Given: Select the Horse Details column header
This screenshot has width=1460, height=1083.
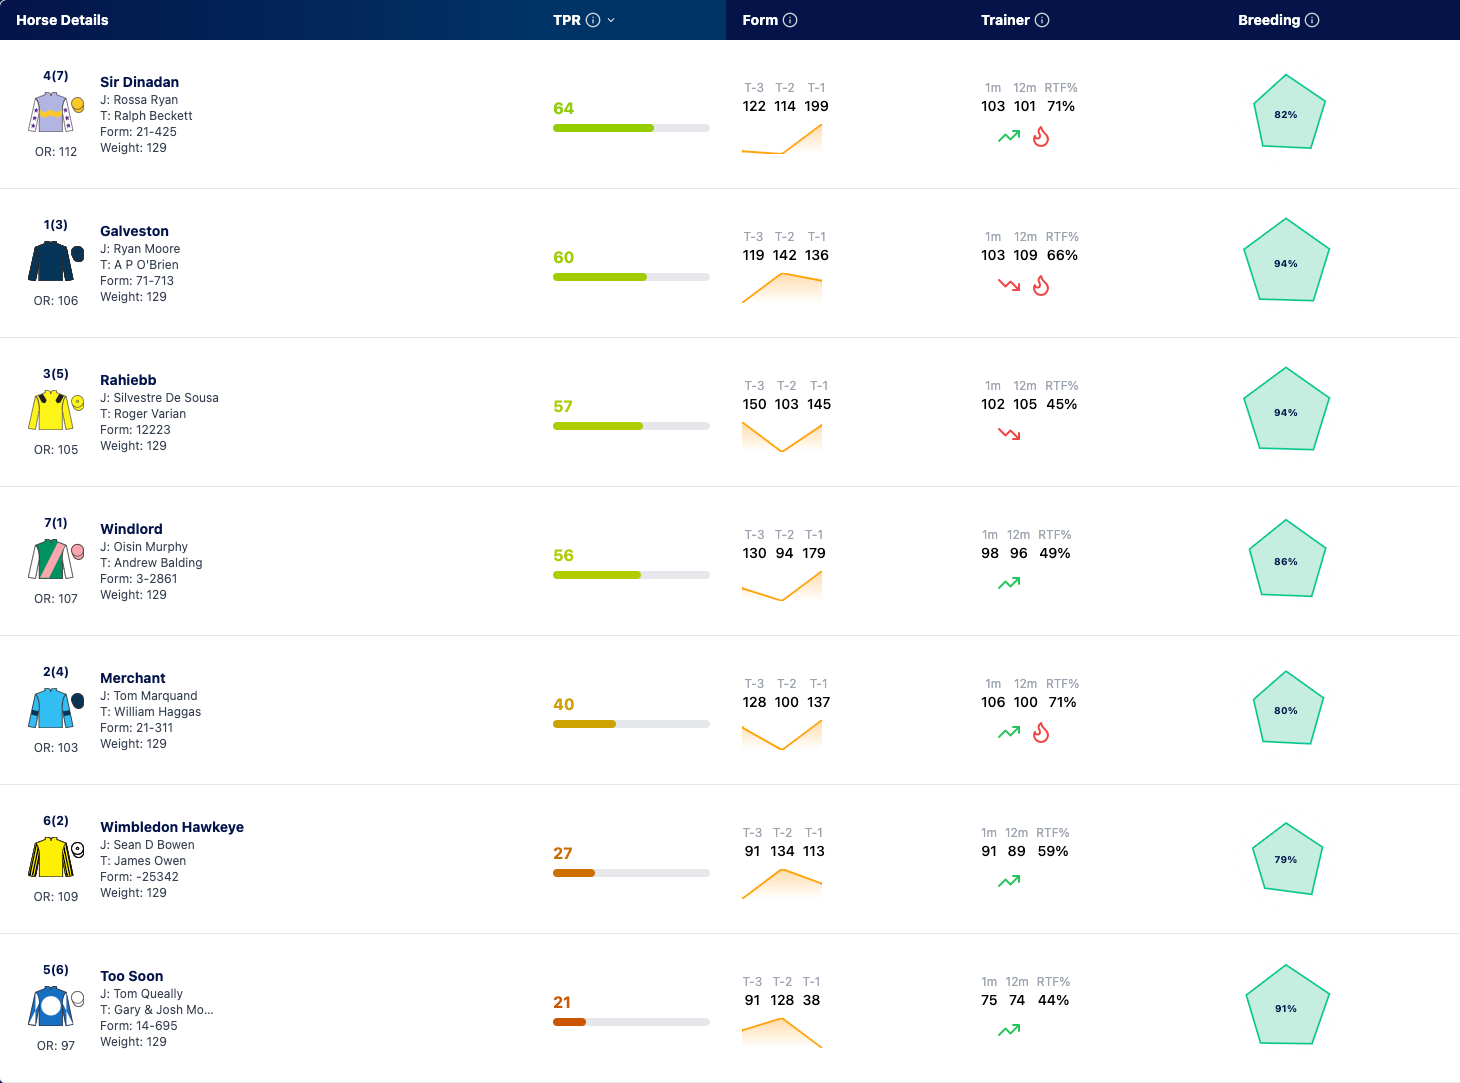Looking at the screenshot, I should tap(62, 20).
